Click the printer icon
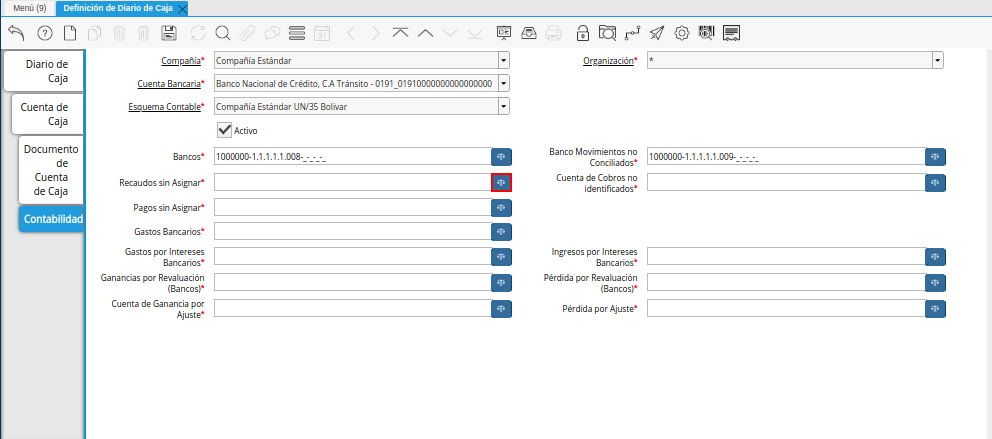 554,33
